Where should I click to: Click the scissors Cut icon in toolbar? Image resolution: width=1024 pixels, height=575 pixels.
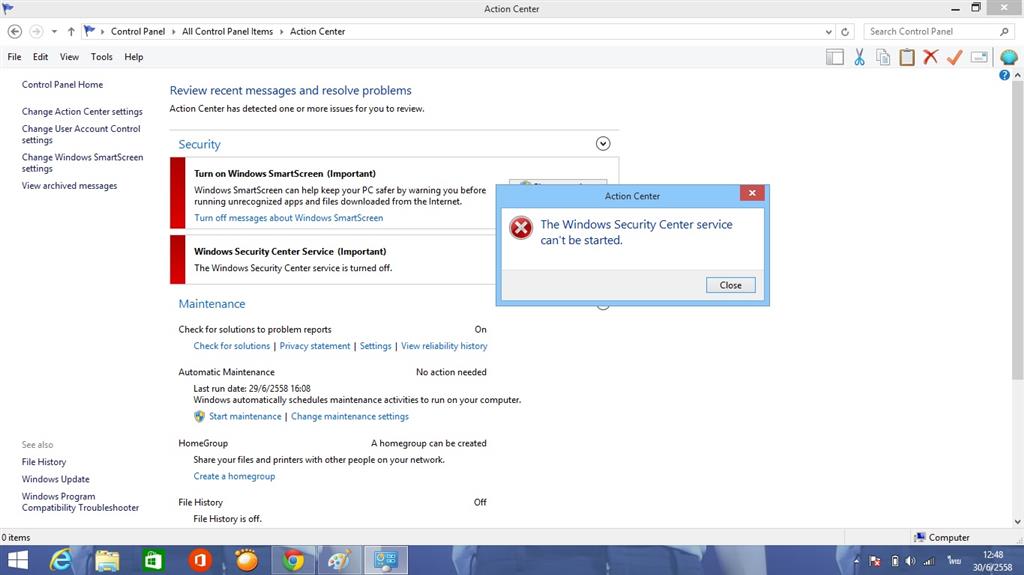point(859,57)
